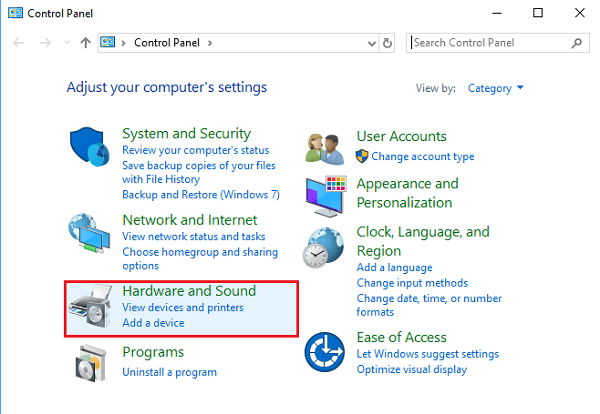The height and width of the screenshot is (414, 600).
Task: Click the up arrow navigation button
Action: pyautogui.click(x=86, y=43)
